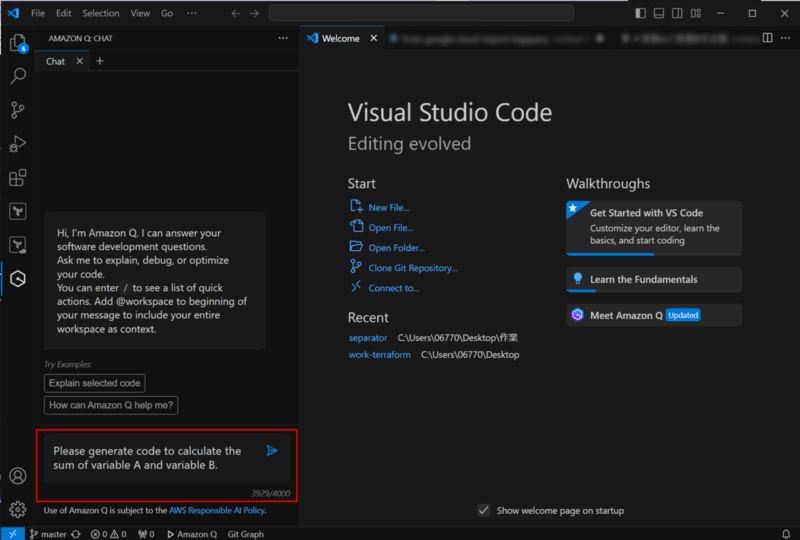Viewport: 800px width, 540px height.
Task: Open the Source Control view
Action: pyautogui.click(x=17, y=110)
